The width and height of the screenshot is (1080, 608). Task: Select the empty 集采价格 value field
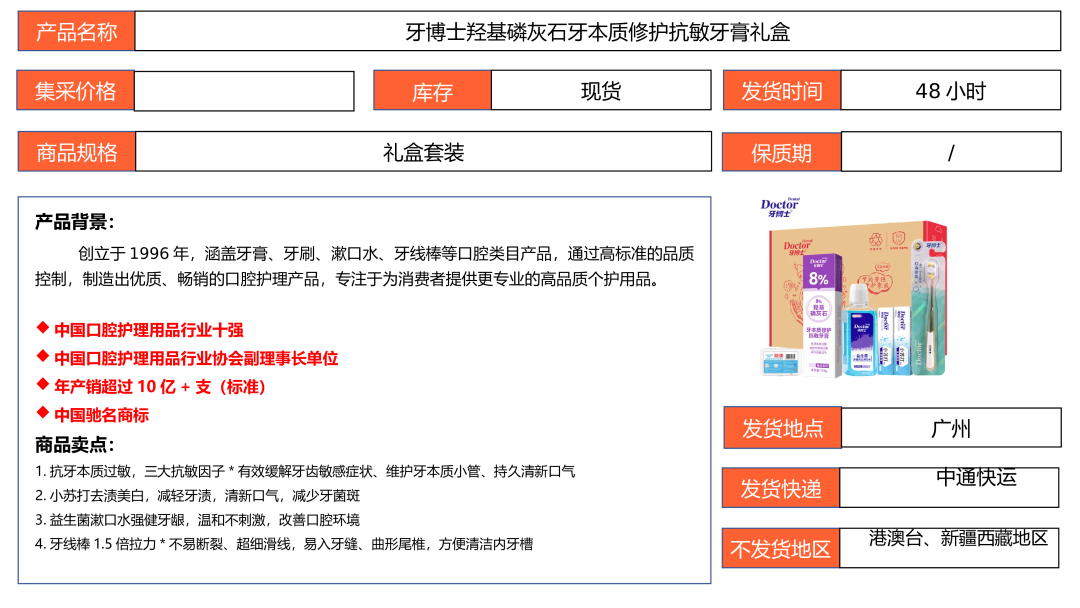[x=244, y=91]
